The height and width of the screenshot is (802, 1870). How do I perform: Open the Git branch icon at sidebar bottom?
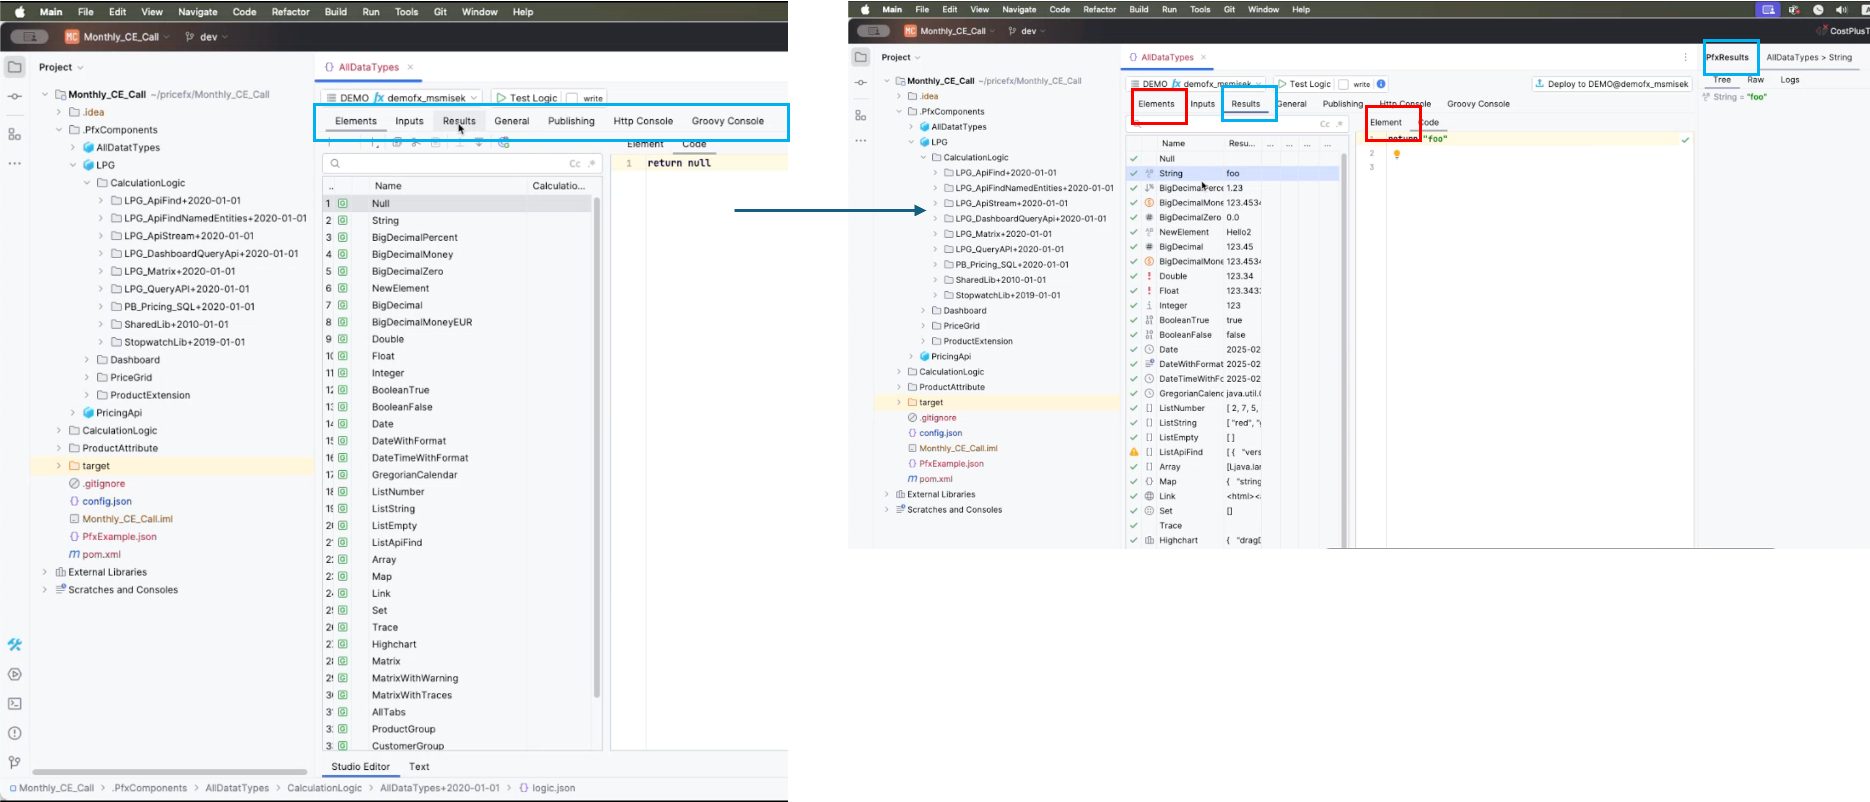pos(14,763)
